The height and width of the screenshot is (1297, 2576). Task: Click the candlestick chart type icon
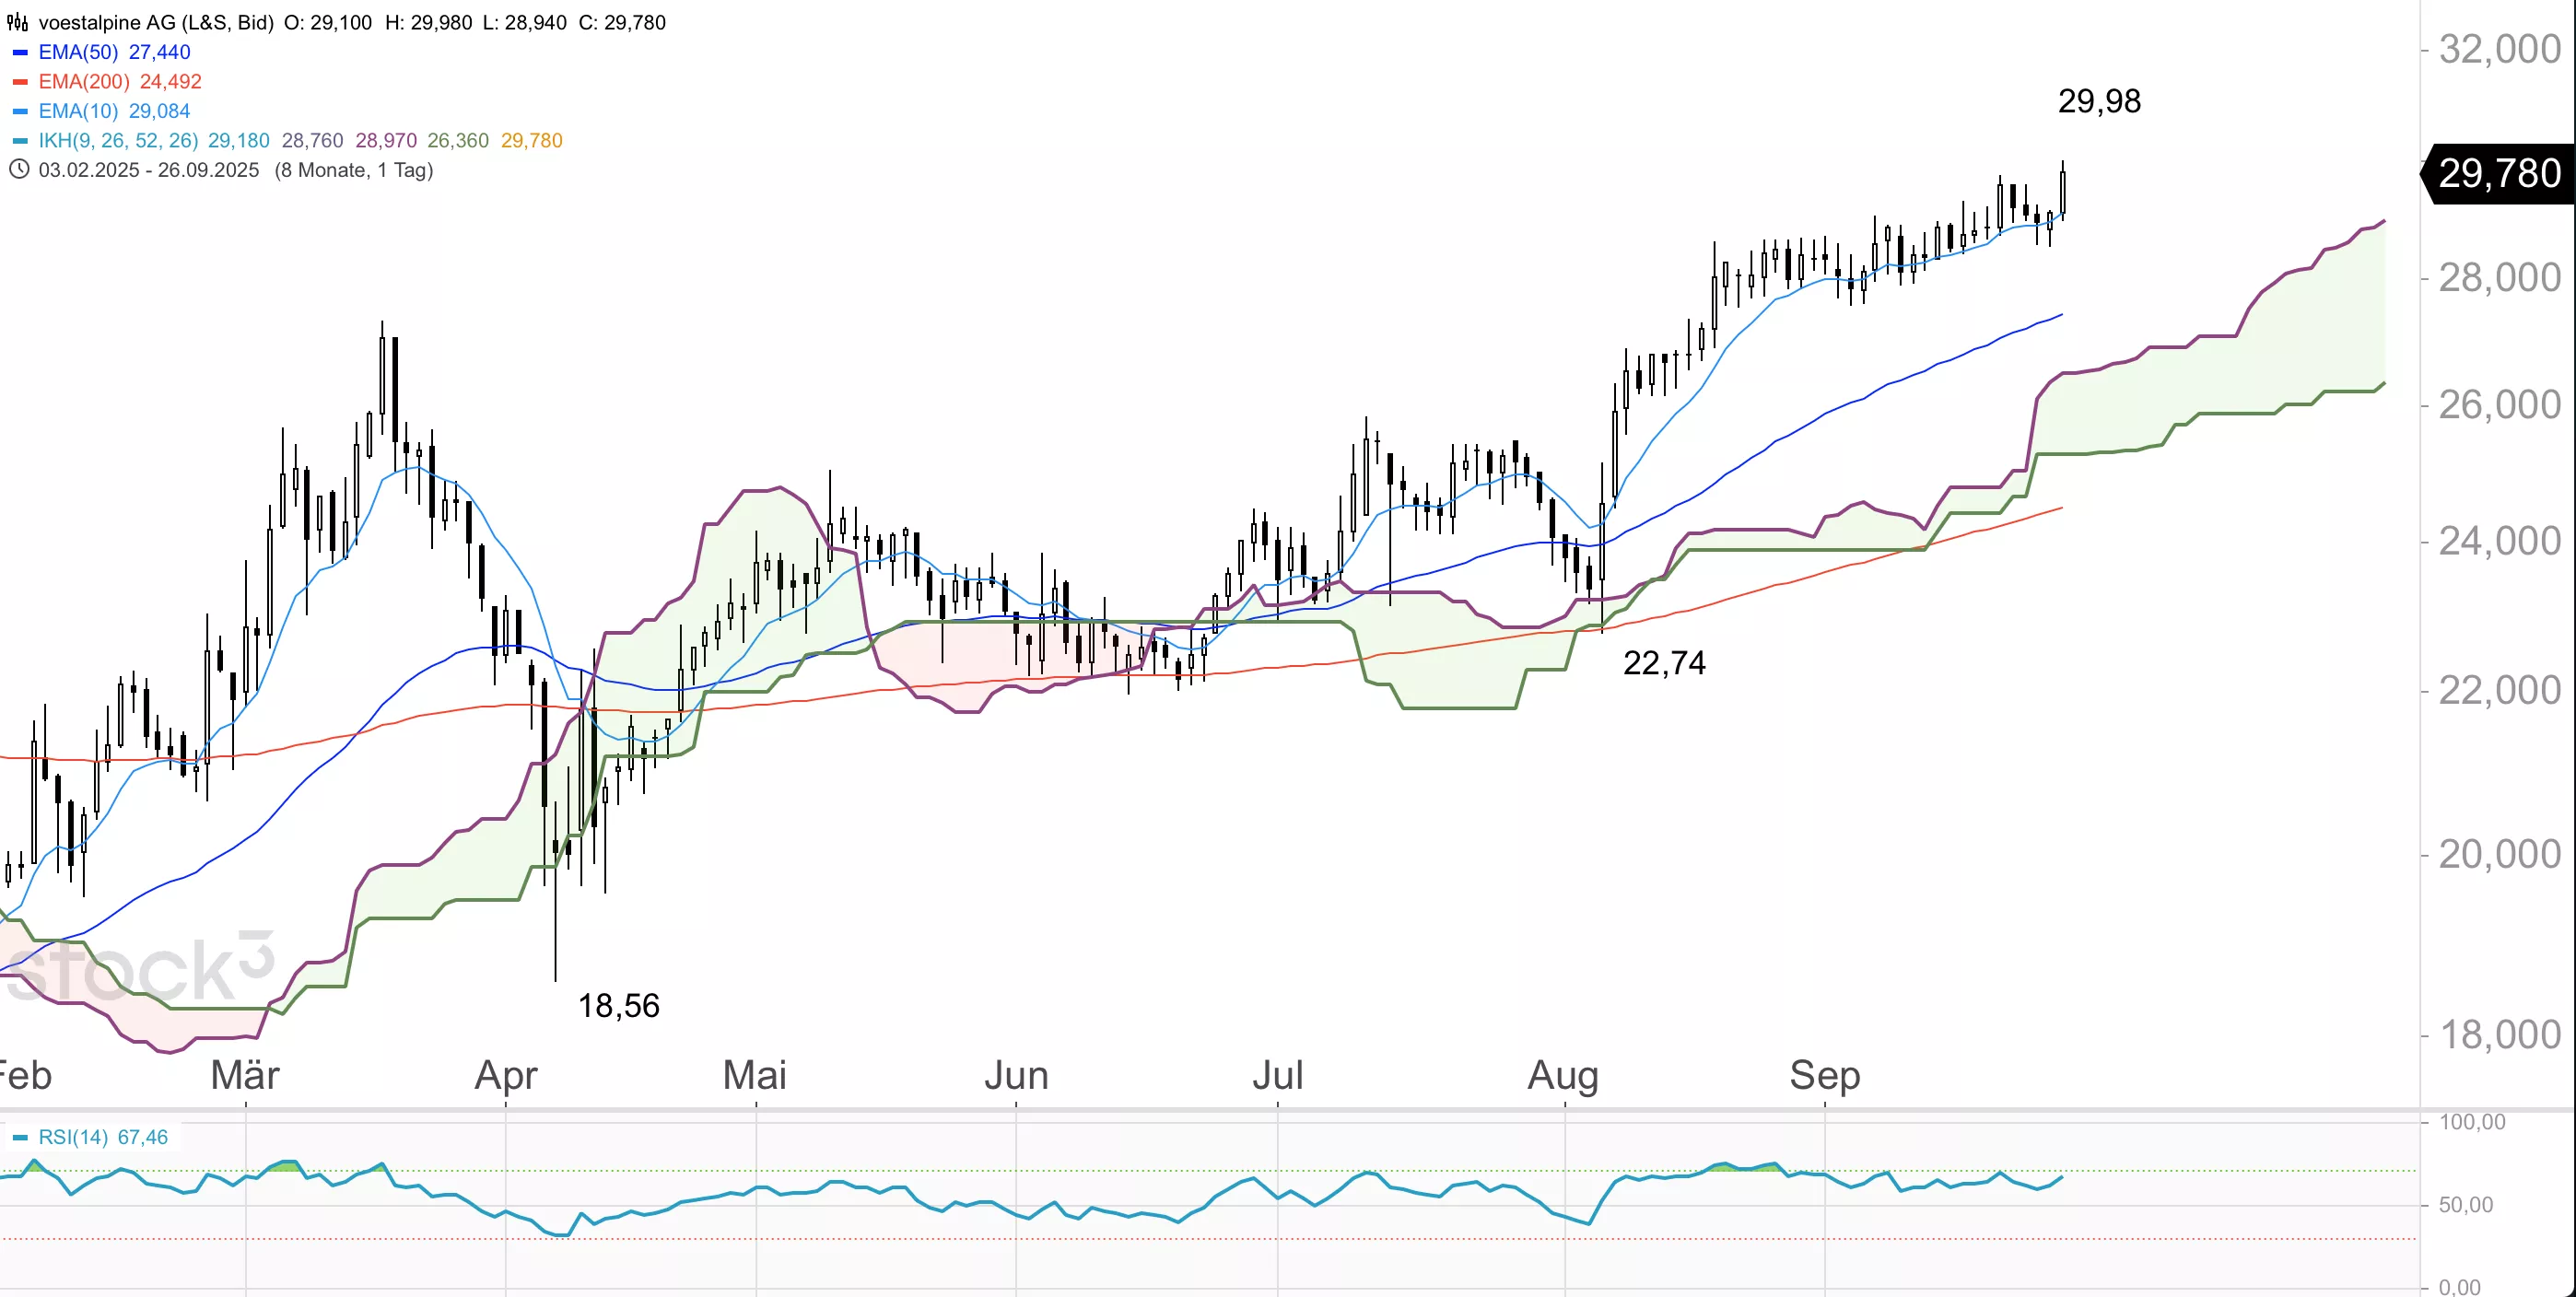(x=17, y=22)
